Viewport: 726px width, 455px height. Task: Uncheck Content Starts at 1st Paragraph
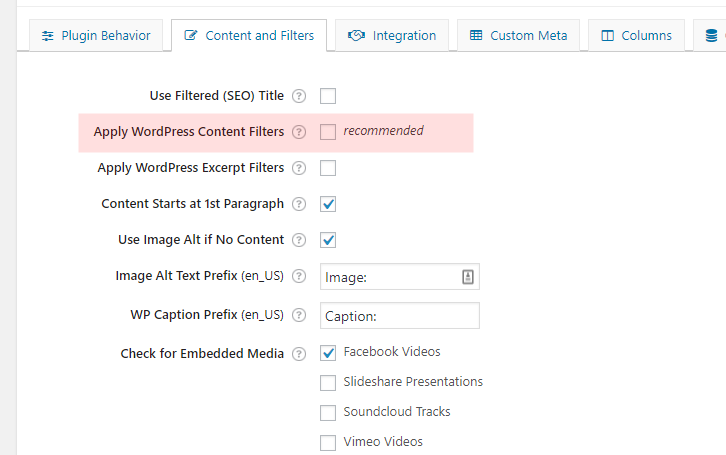(x=328, y=204)
